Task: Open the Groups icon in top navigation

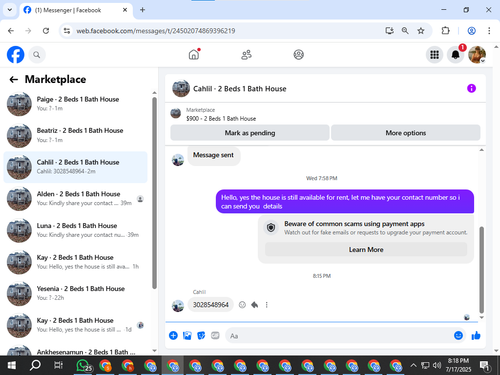Action: click(x=298, y=55)
